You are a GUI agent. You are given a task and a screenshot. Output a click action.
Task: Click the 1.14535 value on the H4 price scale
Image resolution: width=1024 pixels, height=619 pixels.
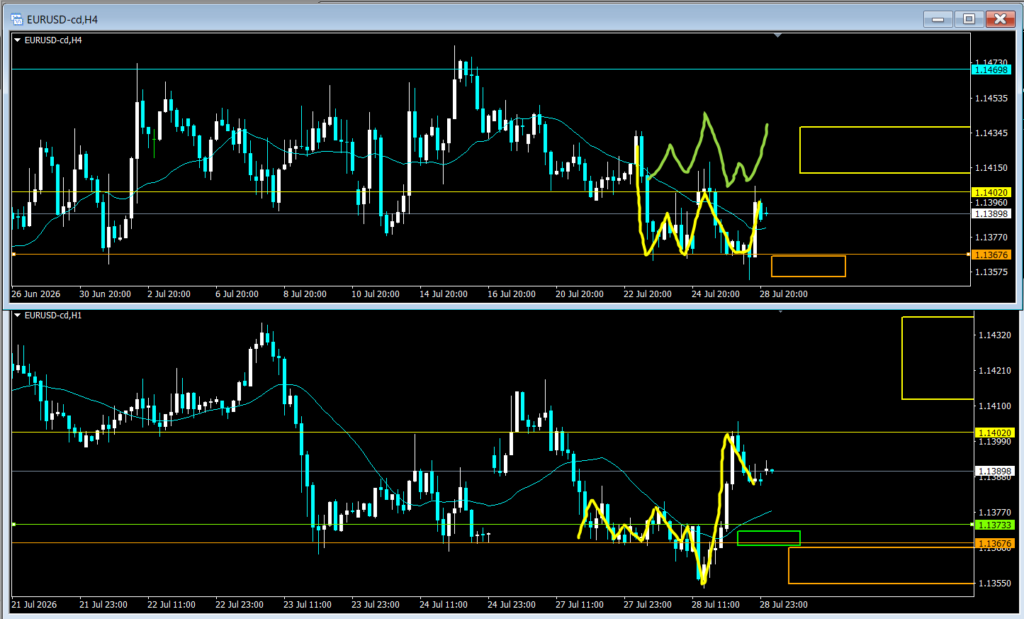pyautogui.click(x=991, y=99)
